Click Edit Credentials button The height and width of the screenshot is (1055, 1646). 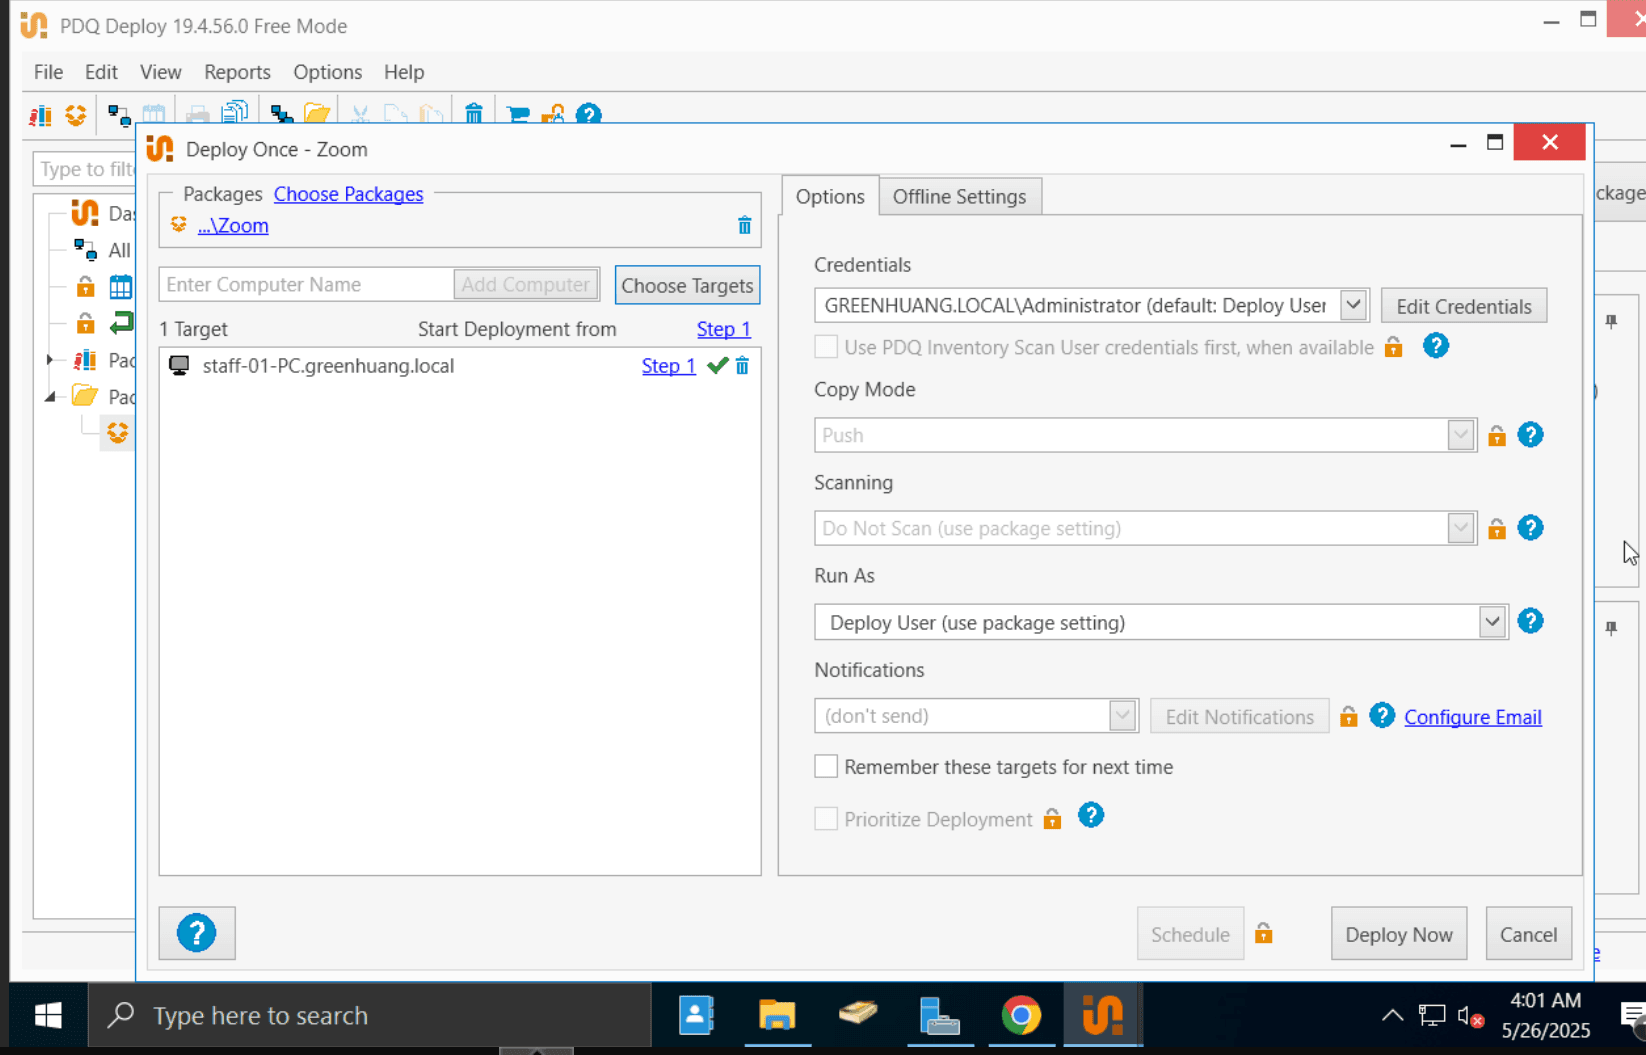coord(1463,306)
